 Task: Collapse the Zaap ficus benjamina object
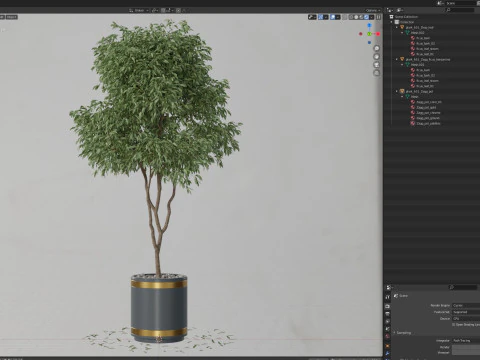coord(397,59)
